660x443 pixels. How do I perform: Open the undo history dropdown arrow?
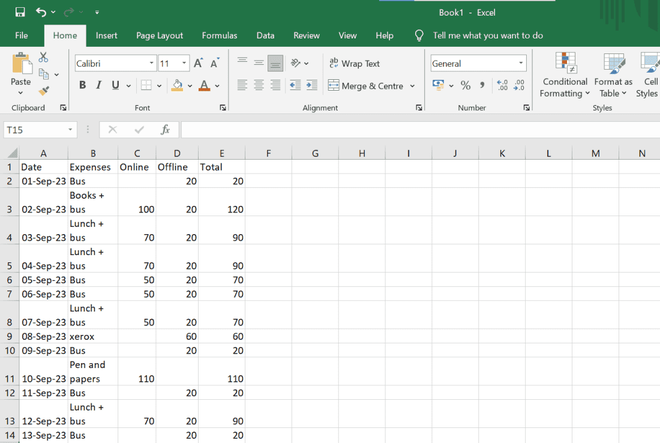(53, 12)
